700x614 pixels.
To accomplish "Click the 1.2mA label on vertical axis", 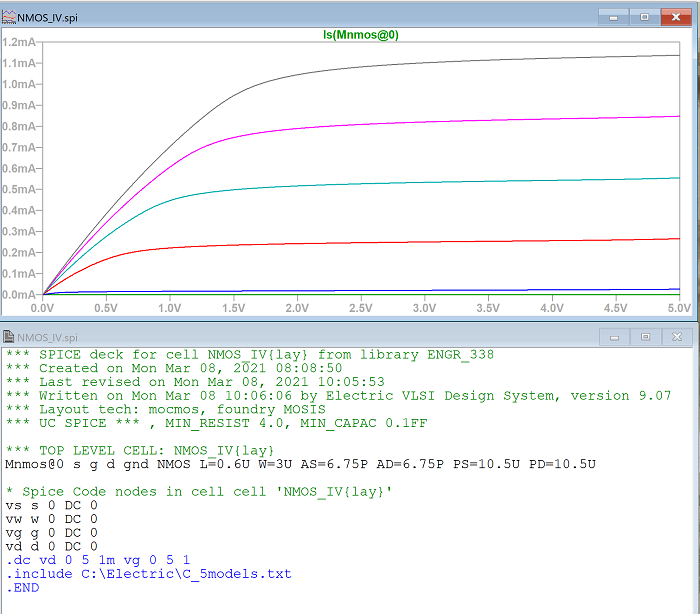I will 20,42.
